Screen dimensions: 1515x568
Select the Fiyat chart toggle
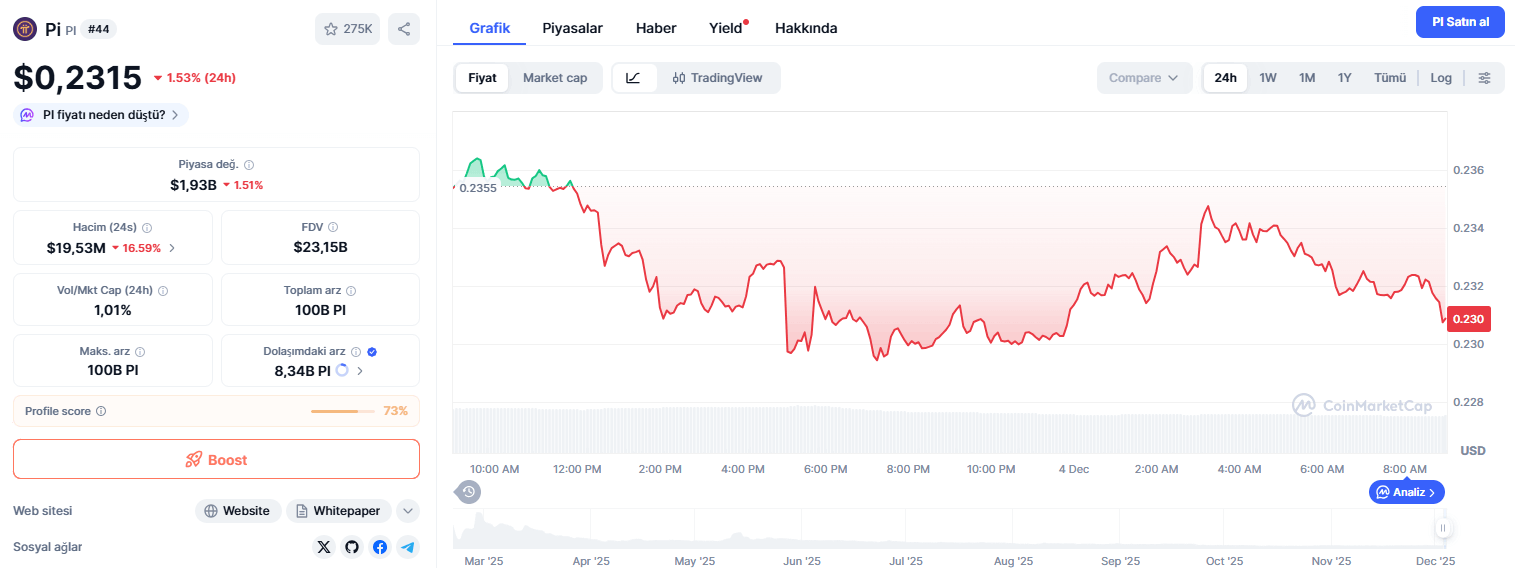point(482,78)
